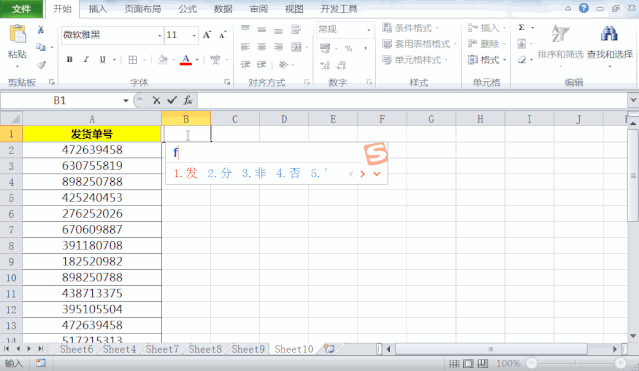Confirm entry with the checkmark button

coord(172,100)
